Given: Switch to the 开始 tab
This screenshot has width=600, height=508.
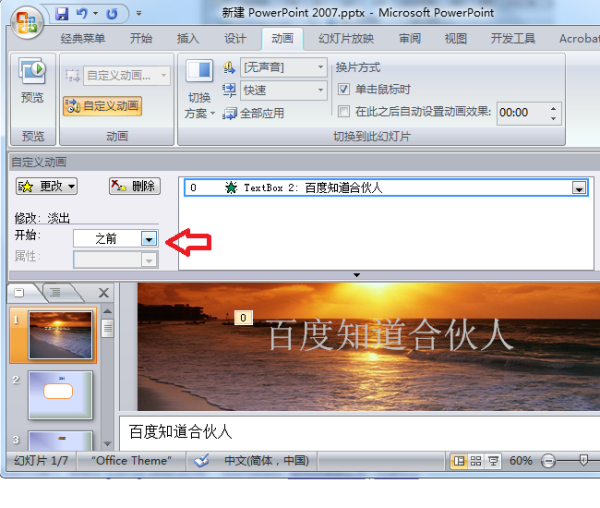Looking at the screenshot, I should 141,39.
